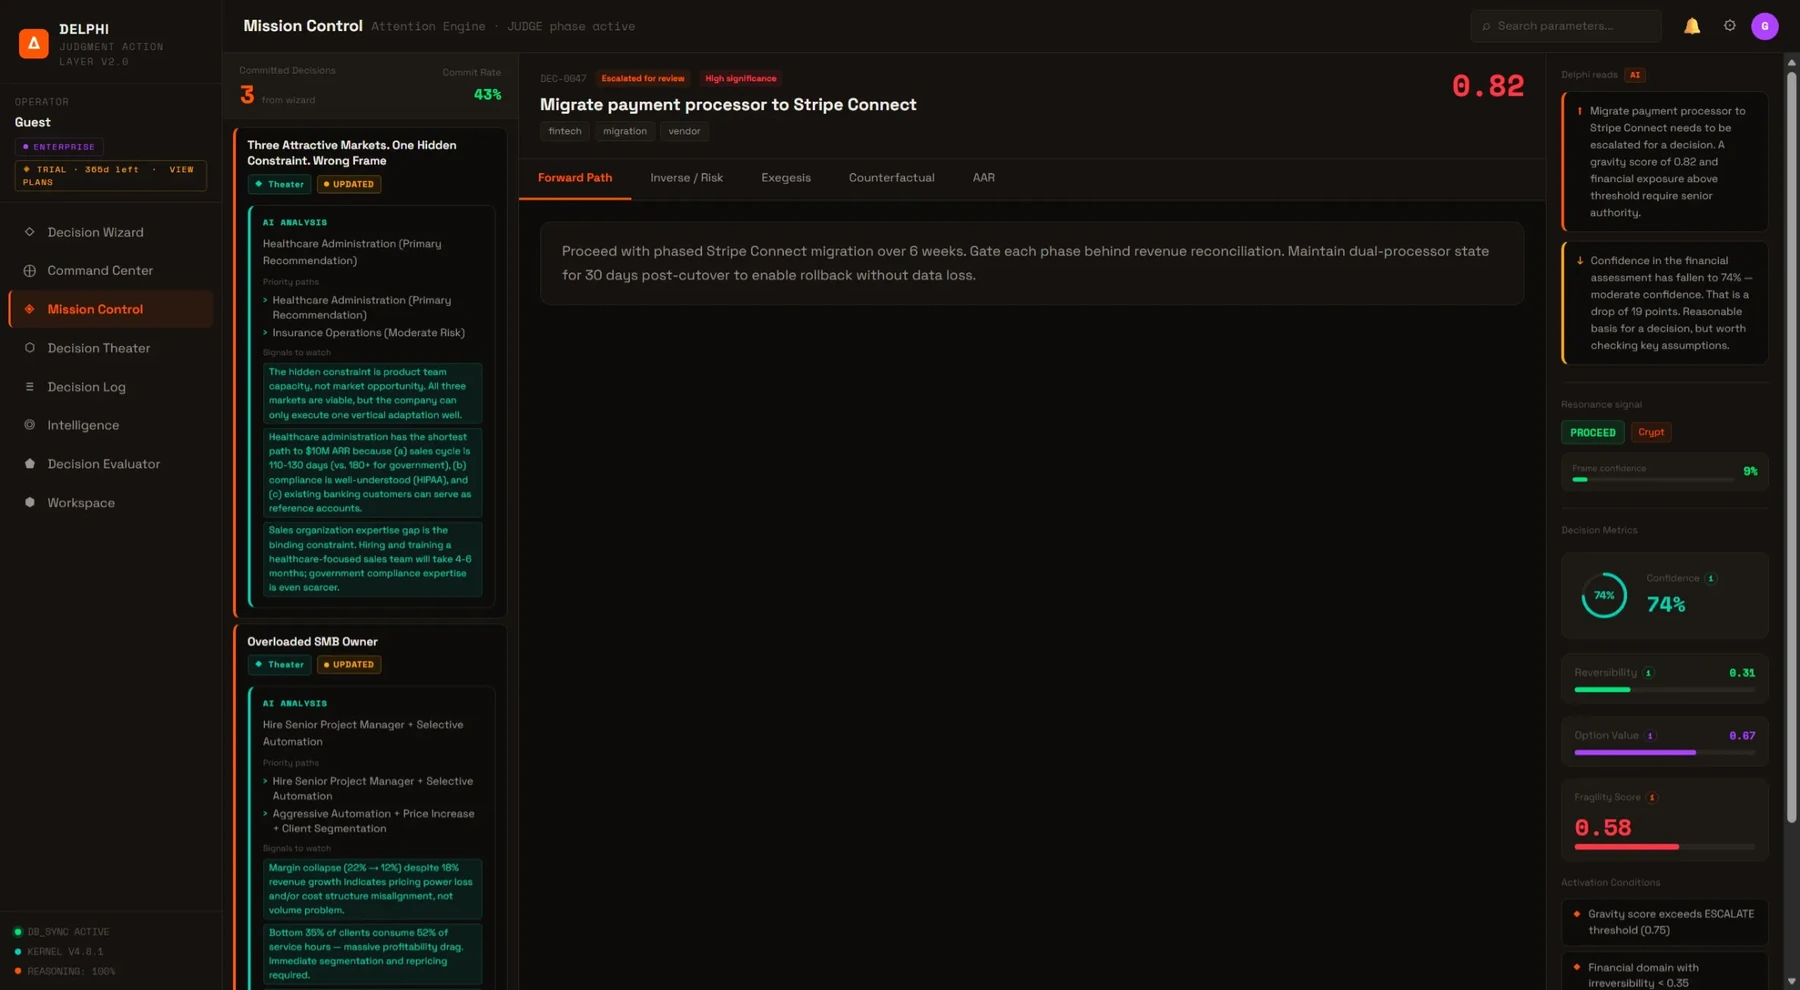Open the Guest user avatar
Image resolution: width=1800 pixels, height=990 pixels.
[x=1764, y=26]
